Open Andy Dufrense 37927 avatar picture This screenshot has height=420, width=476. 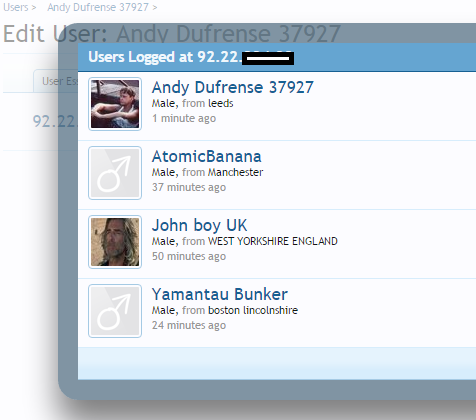point(115,104)
